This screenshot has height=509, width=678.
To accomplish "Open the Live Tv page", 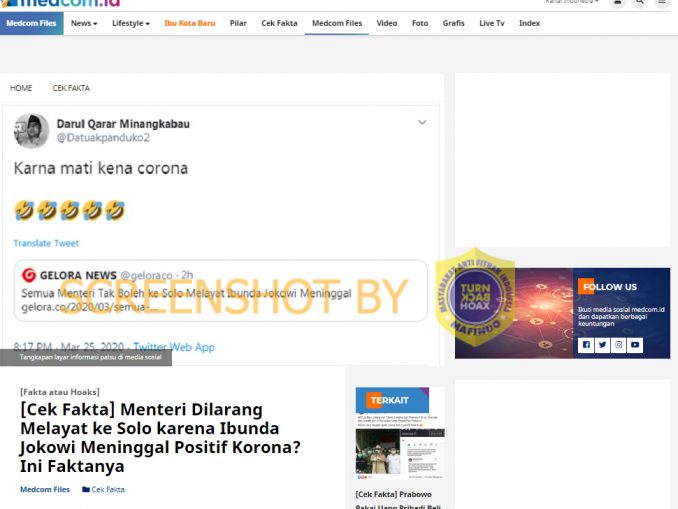I will pos(492,23).
